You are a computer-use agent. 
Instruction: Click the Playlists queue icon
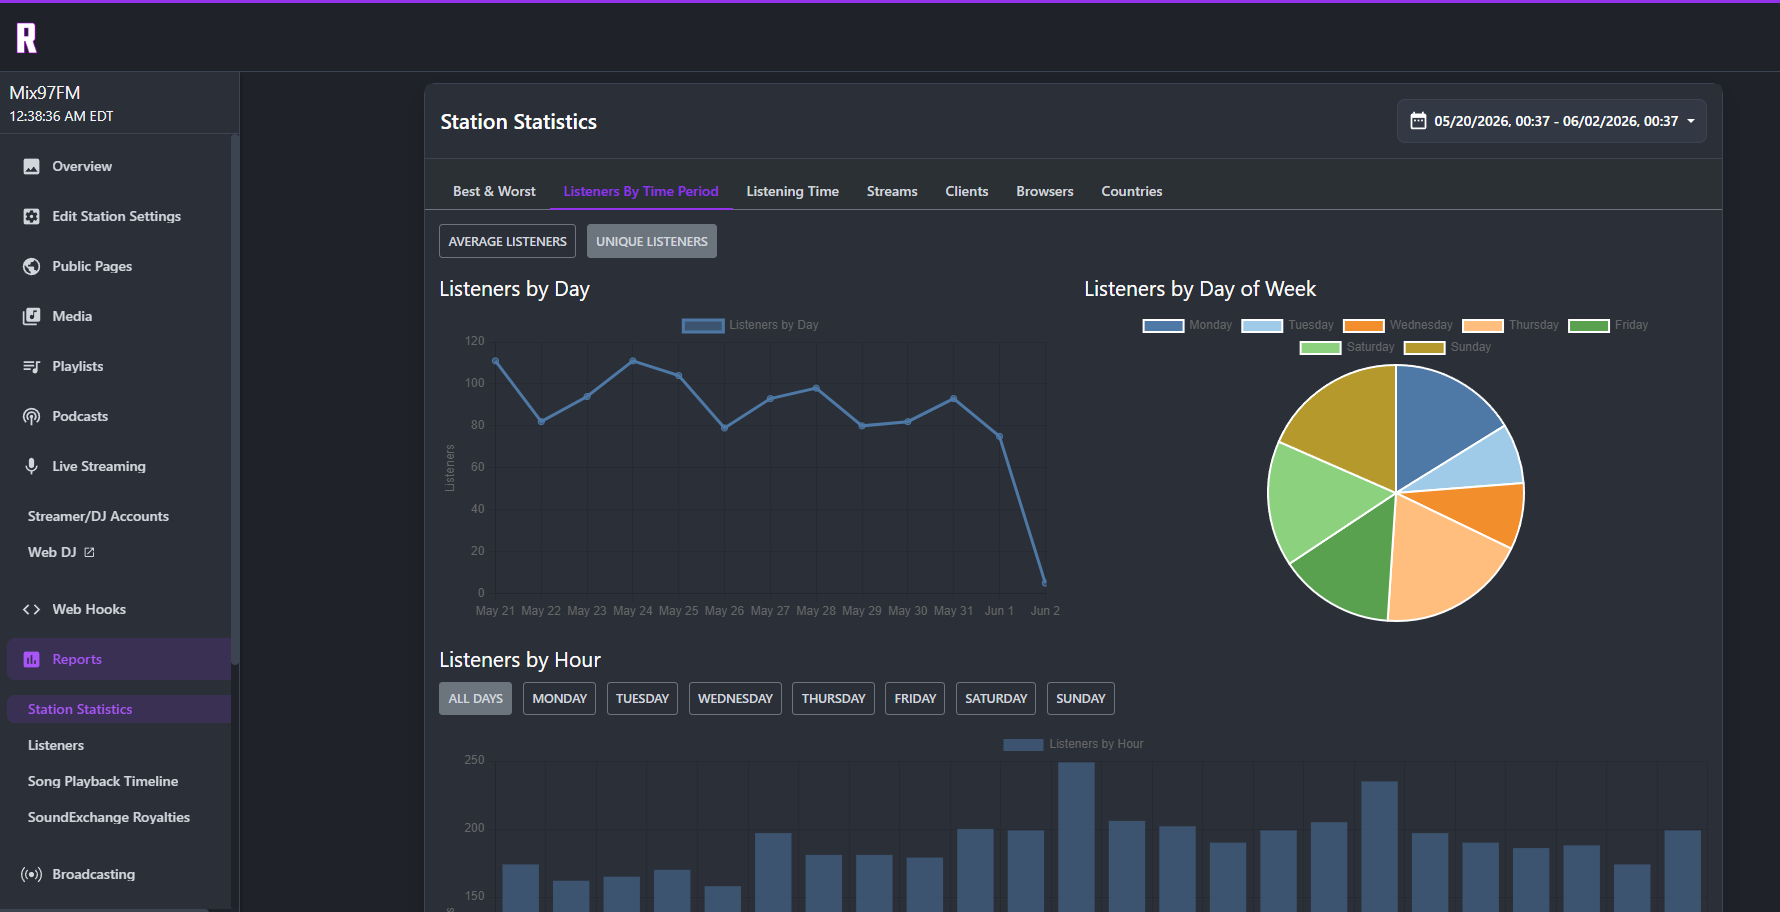click(x=32, y=366)
